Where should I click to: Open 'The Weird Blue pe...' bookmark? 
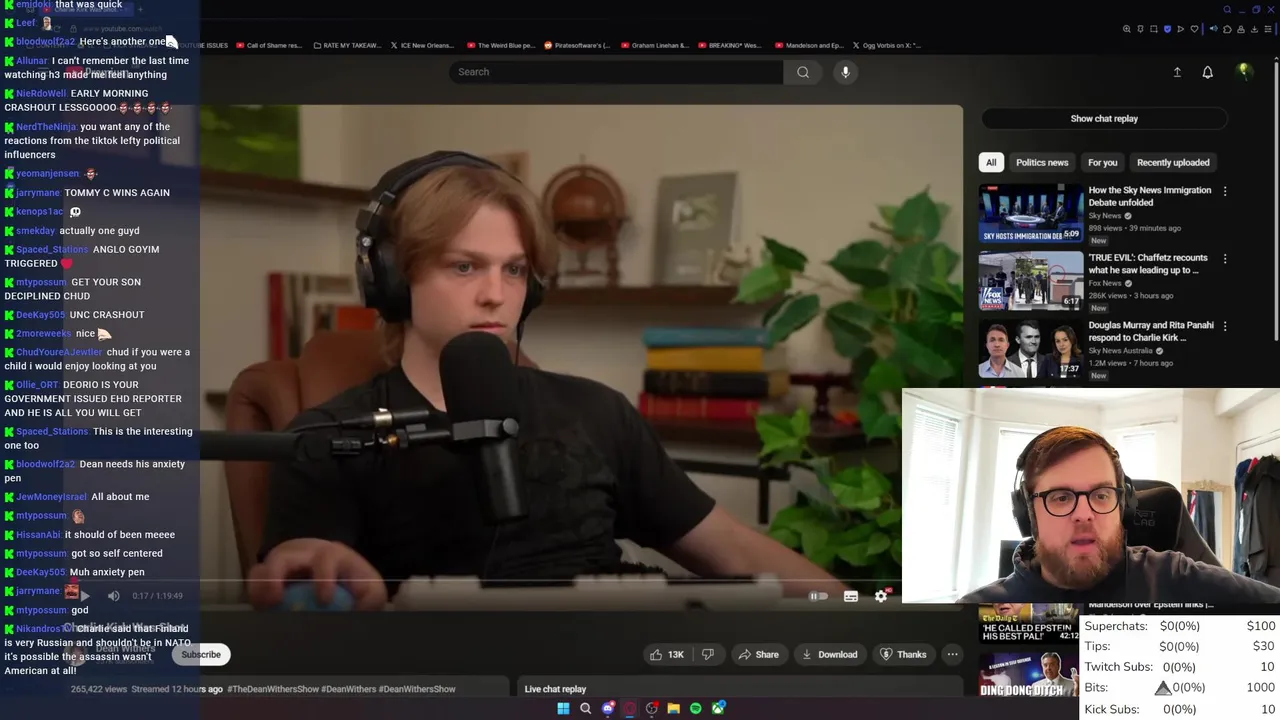[x=501, y=45]
